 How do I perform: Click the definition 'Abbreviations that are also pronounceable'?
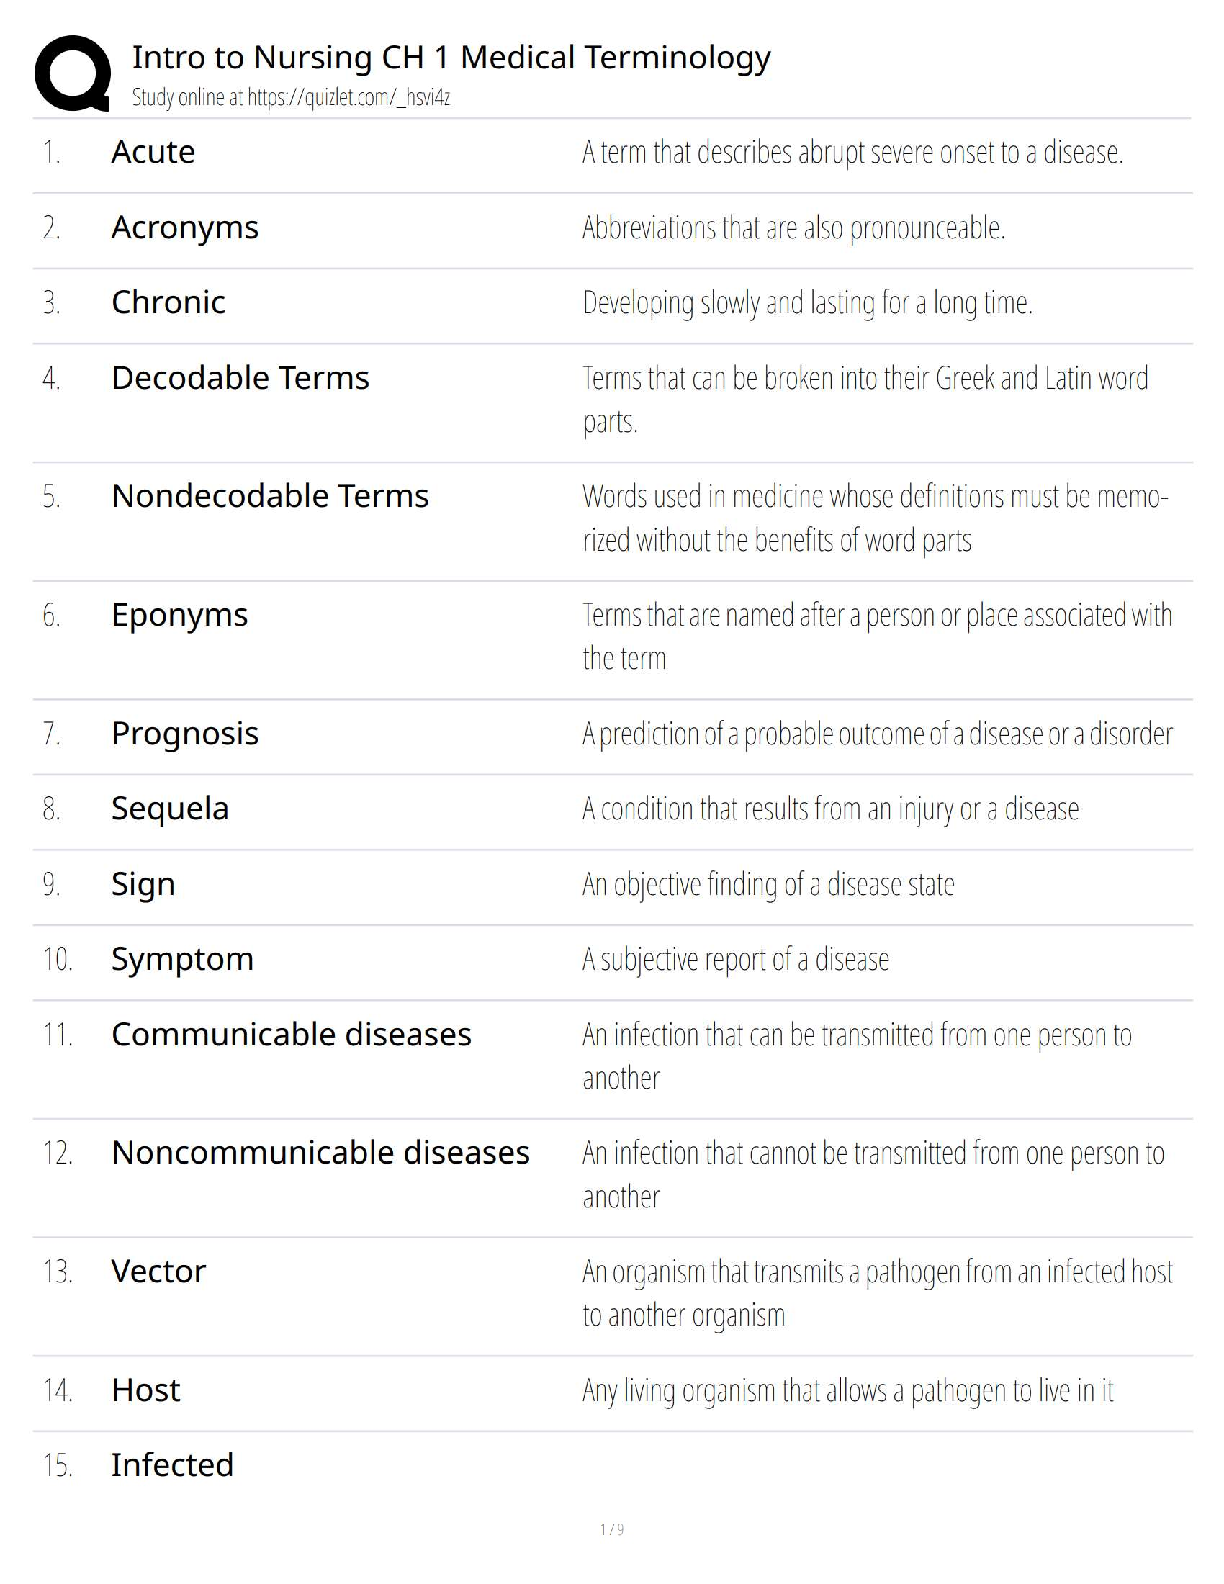pyautogui.click(x=793, y=228)
